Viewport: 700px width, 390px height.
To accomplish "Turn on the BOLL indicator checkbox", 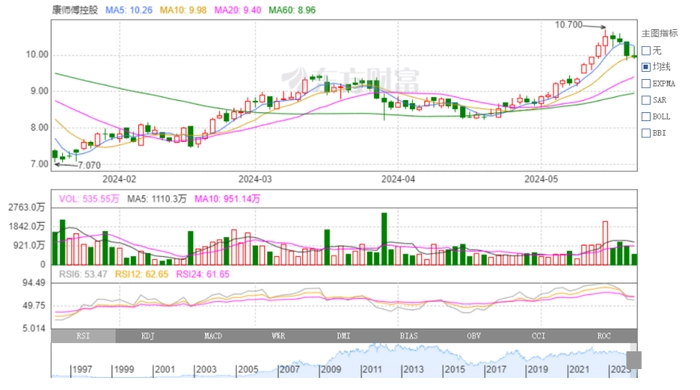I will tap(646, 116).
